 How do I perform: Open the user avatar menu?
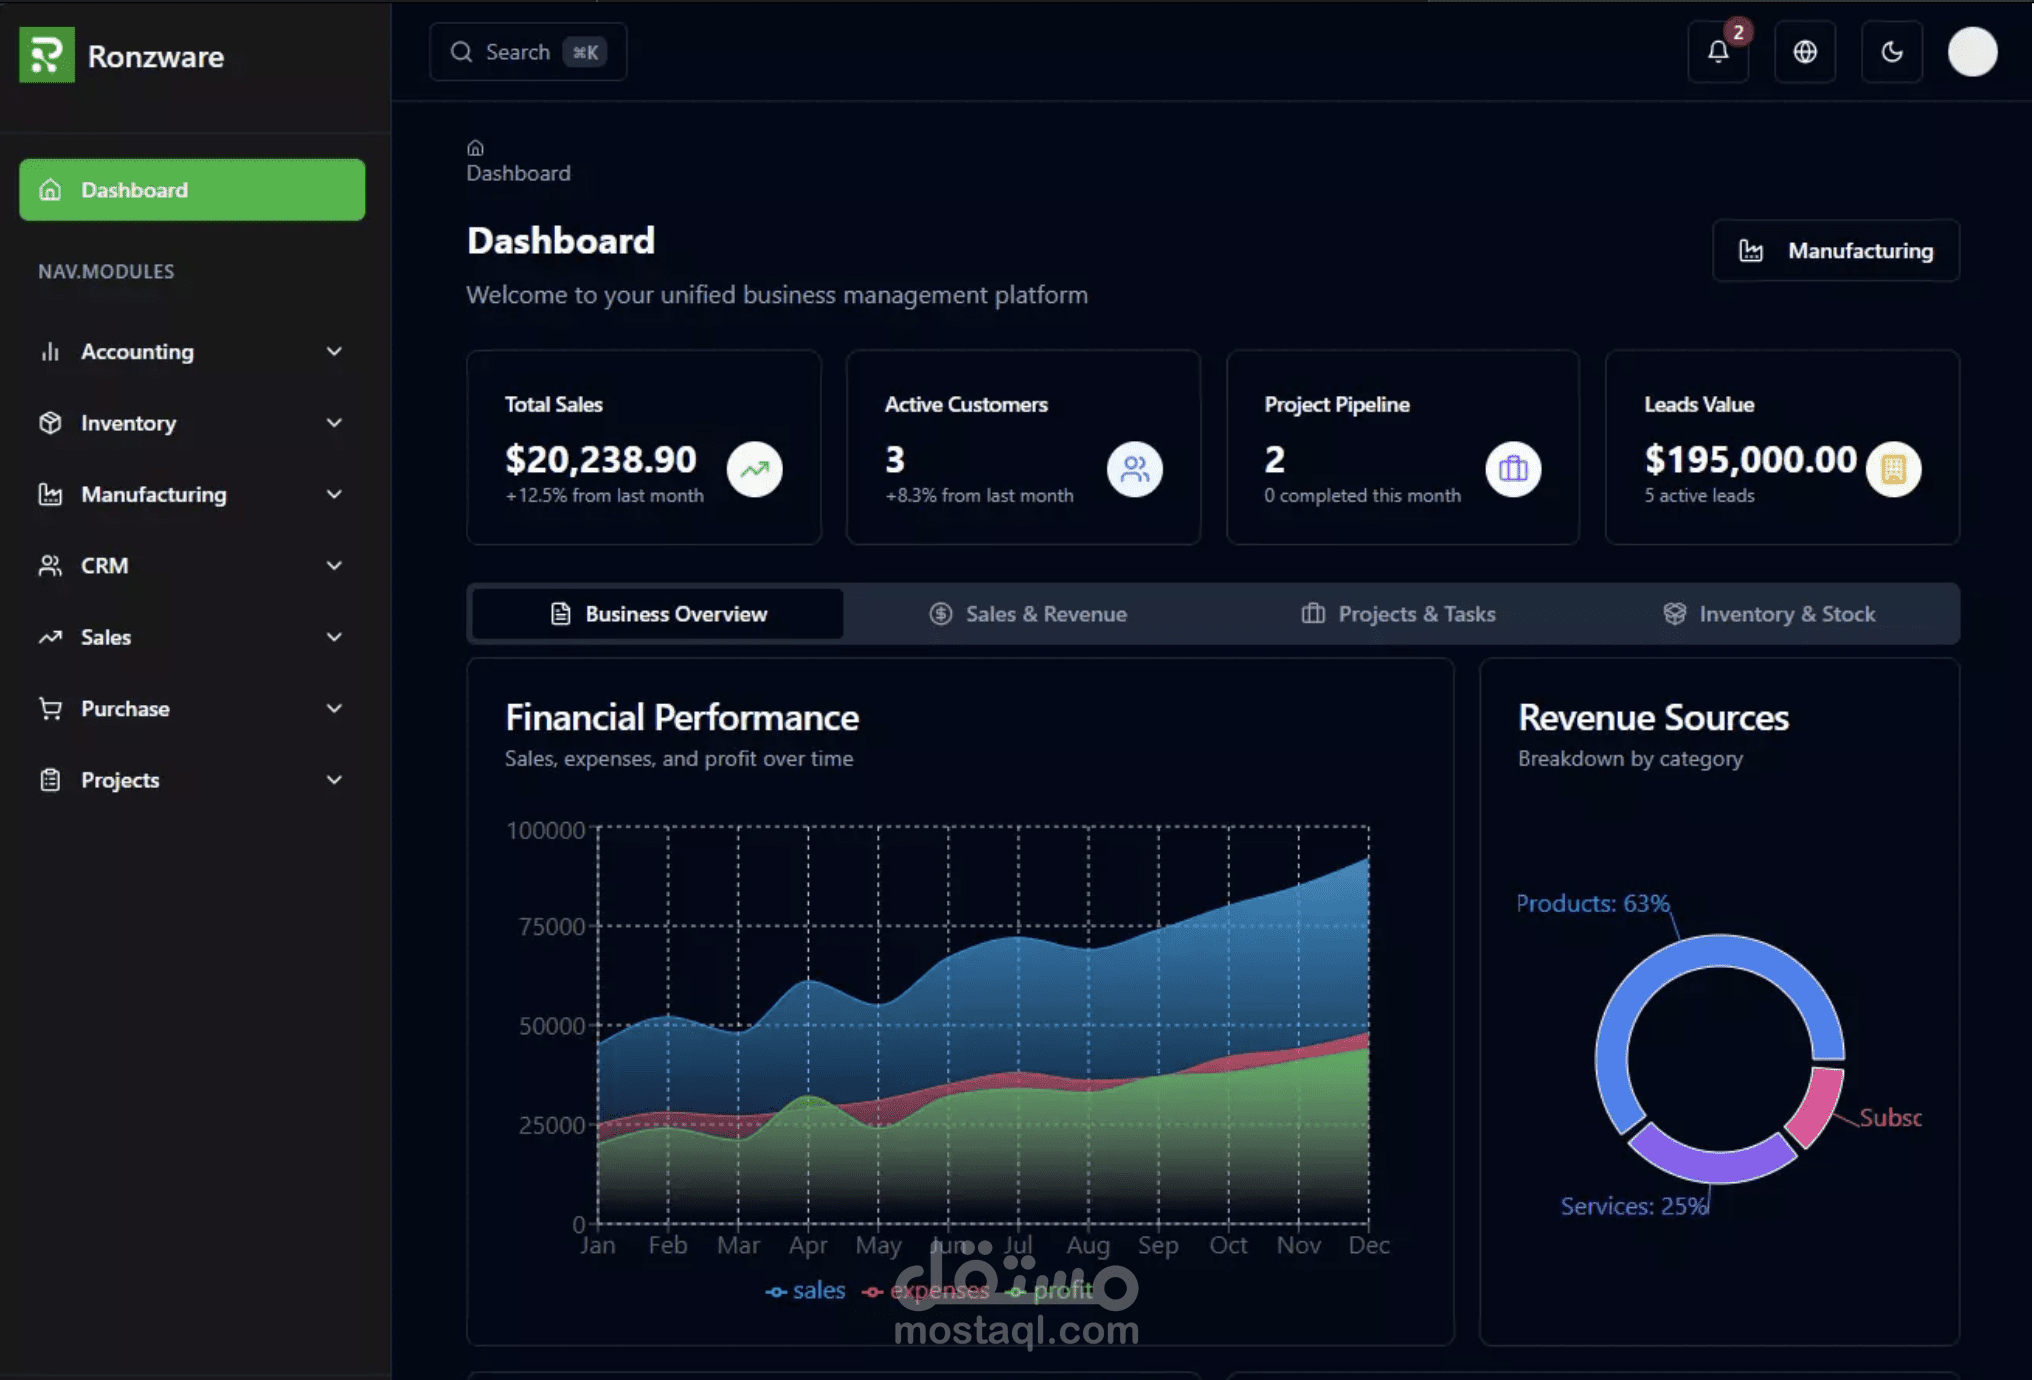1972,52
